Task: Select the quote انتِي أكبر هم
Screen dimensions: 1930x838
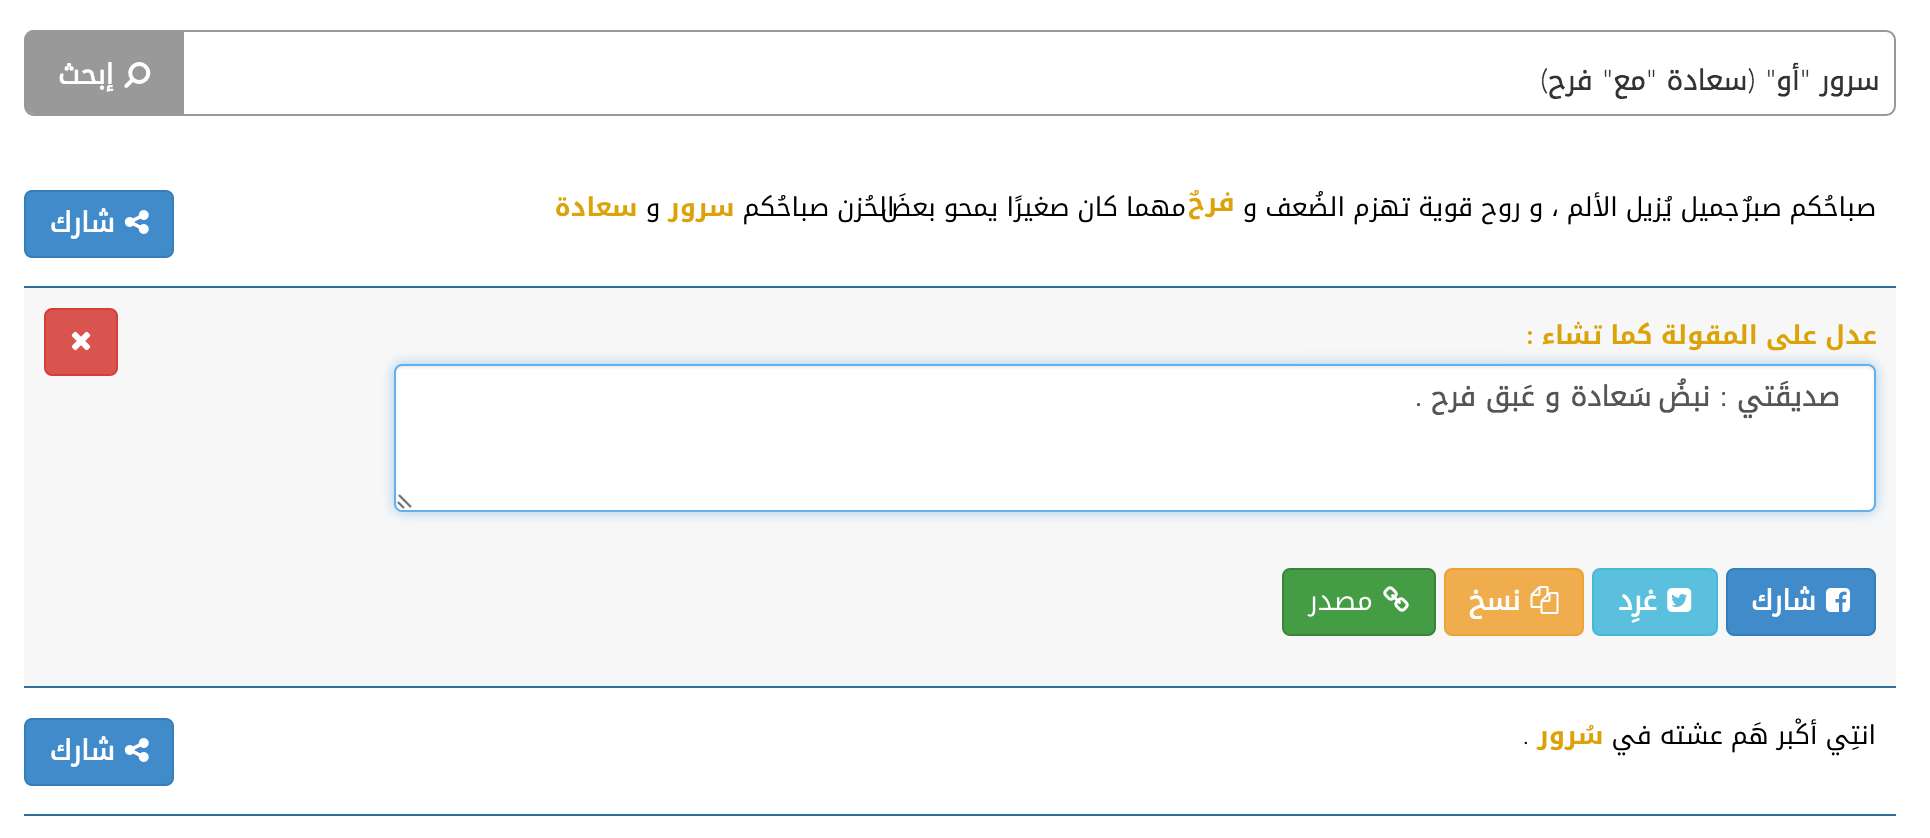Action: (1699, 736)
